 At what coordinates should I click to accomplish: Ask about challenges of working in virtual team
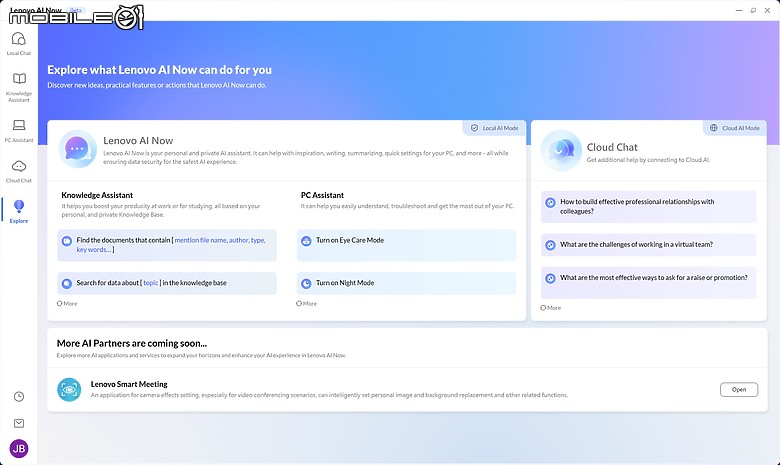pos(649,245)
